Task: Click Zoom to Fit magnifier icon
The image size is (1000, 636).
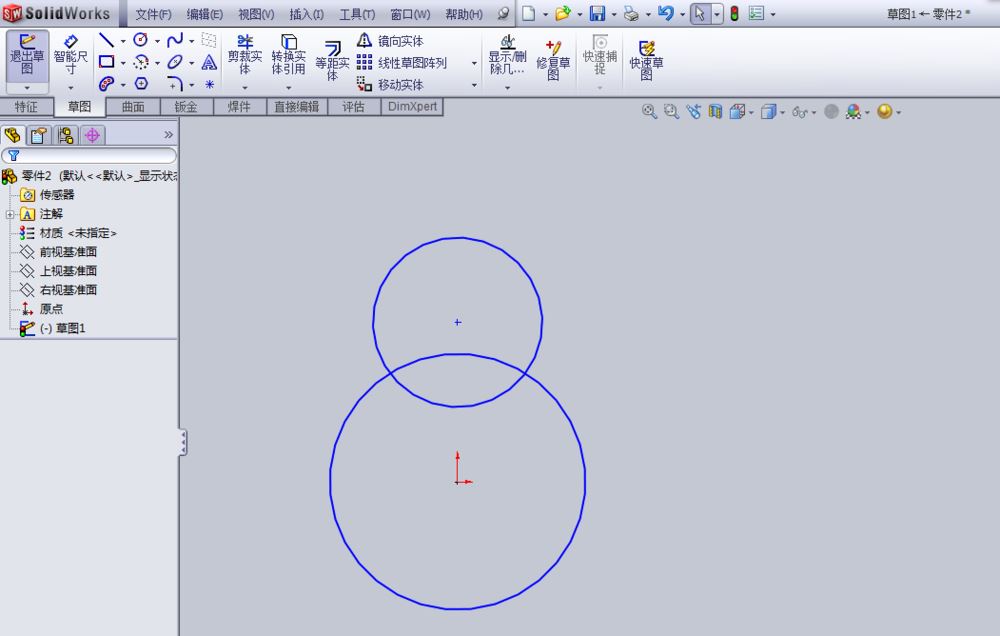Action: tap(649, 112)
